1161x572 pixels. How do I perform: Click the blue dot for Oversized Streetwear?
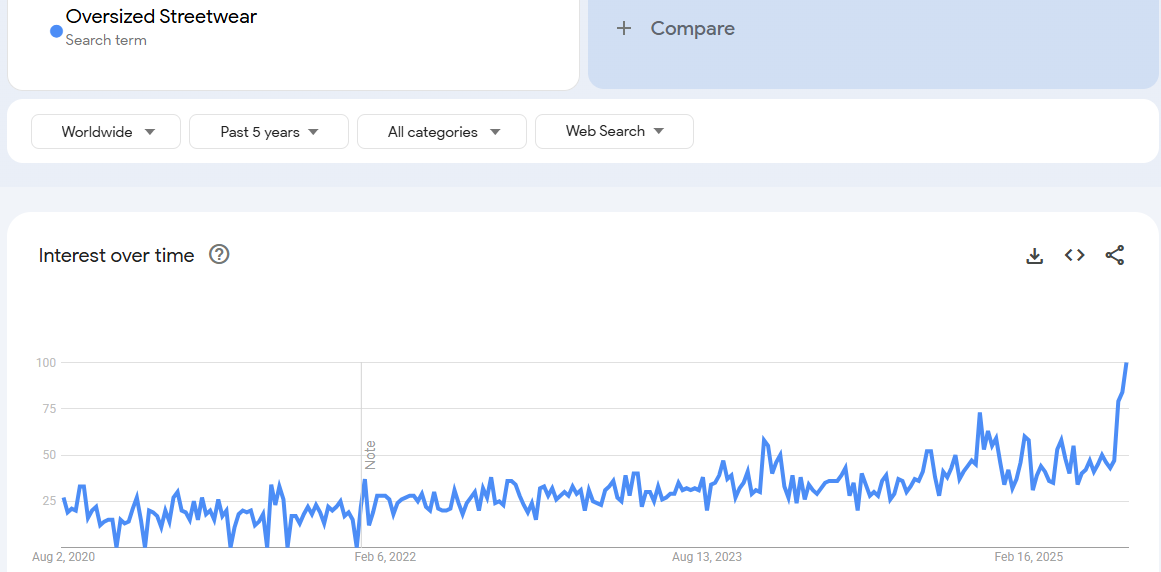click(x=56, y=31)
